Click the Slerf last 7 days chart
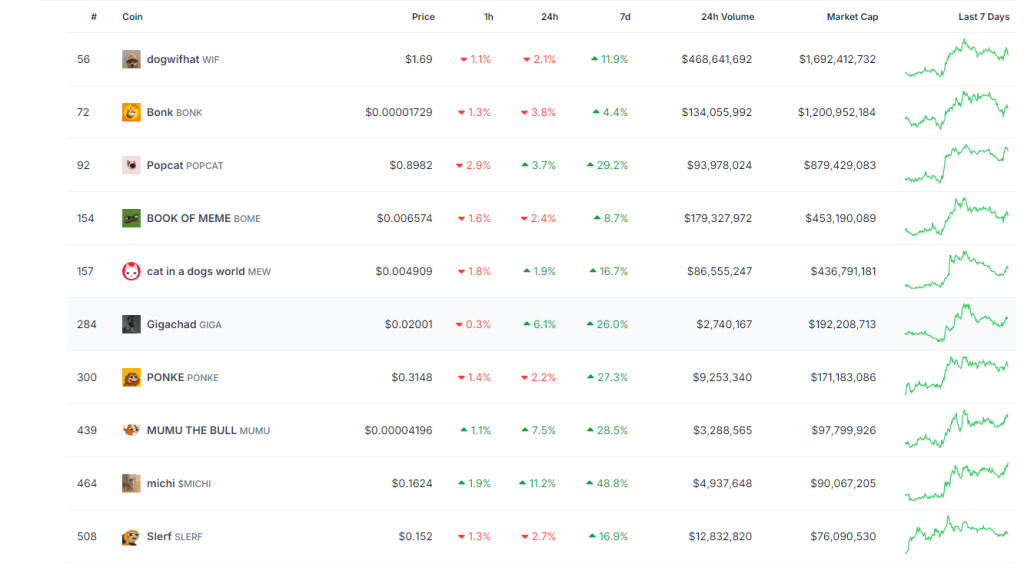This screenshot has height=564, width=1024. (956, 535)
